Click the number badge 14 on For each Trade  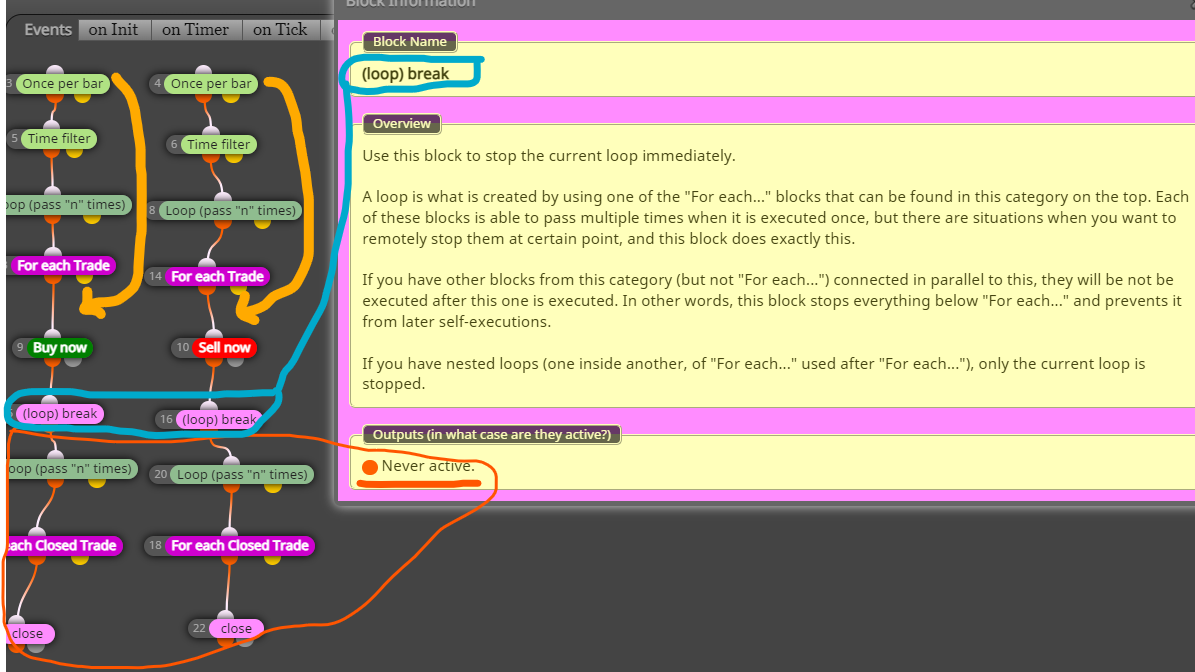pos(155,277)
